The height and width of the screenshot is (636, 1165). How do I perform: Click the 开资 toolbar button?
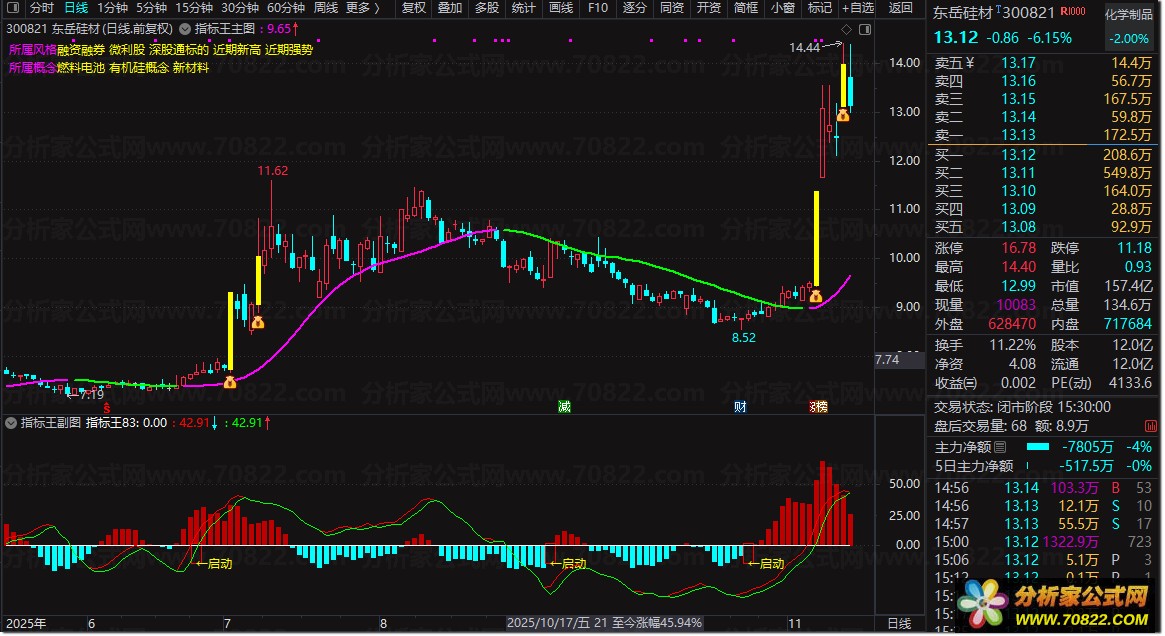(x=708, y=7)
